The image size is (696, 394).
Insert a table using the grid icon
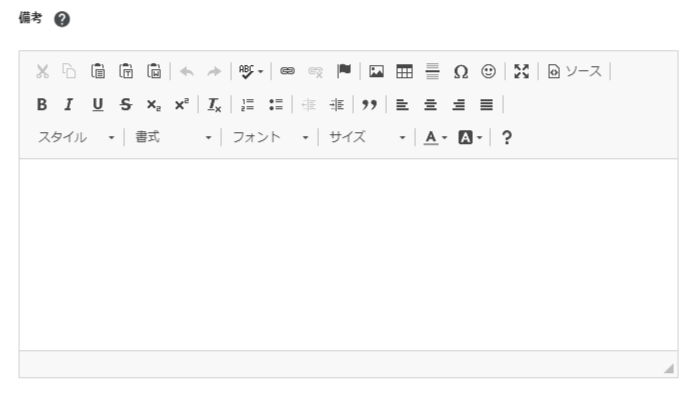click(404, 71)
